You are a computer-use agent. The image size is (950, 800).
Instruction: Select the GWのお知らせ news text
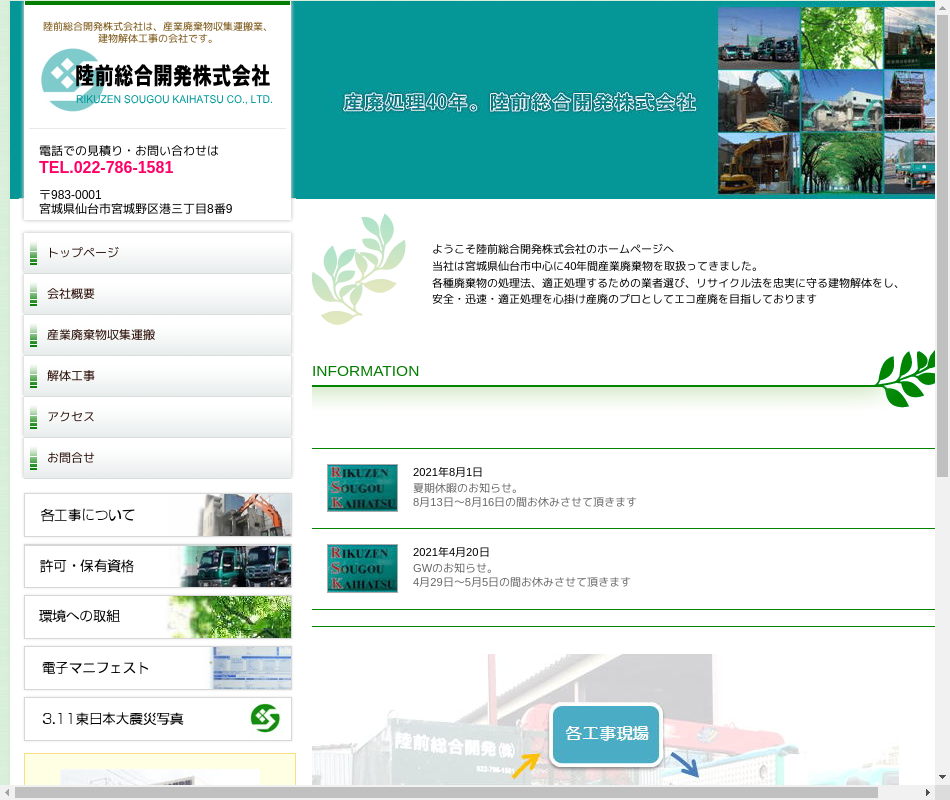tap(453, 568)
